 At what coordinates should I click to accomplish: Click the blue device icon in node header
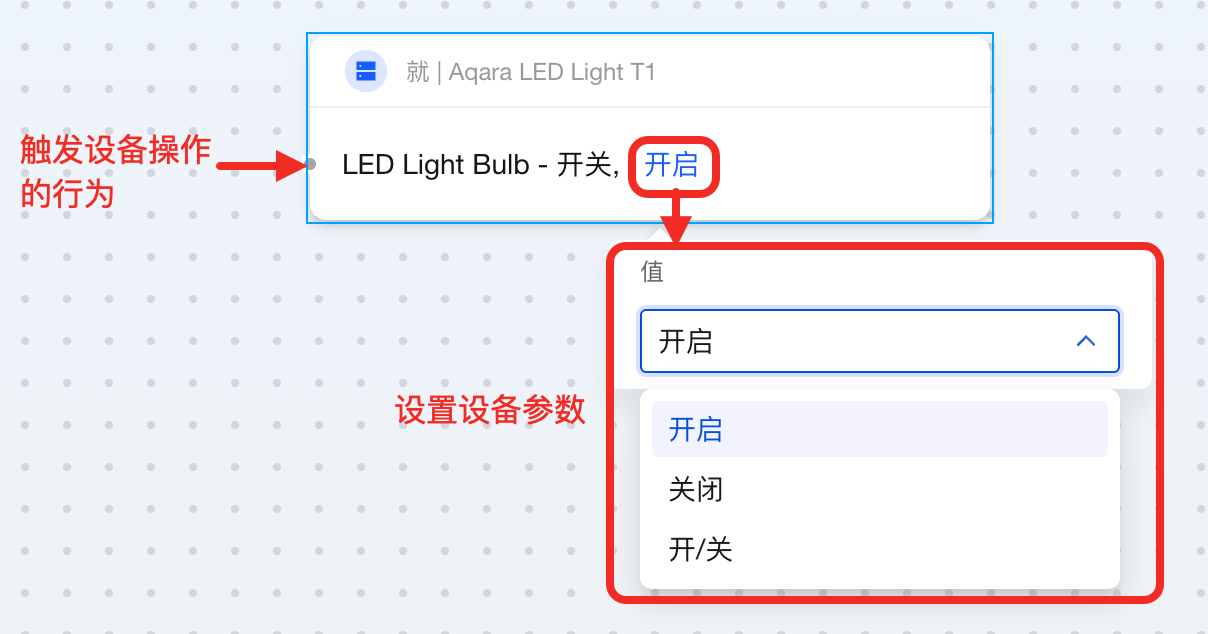point(366,71)
